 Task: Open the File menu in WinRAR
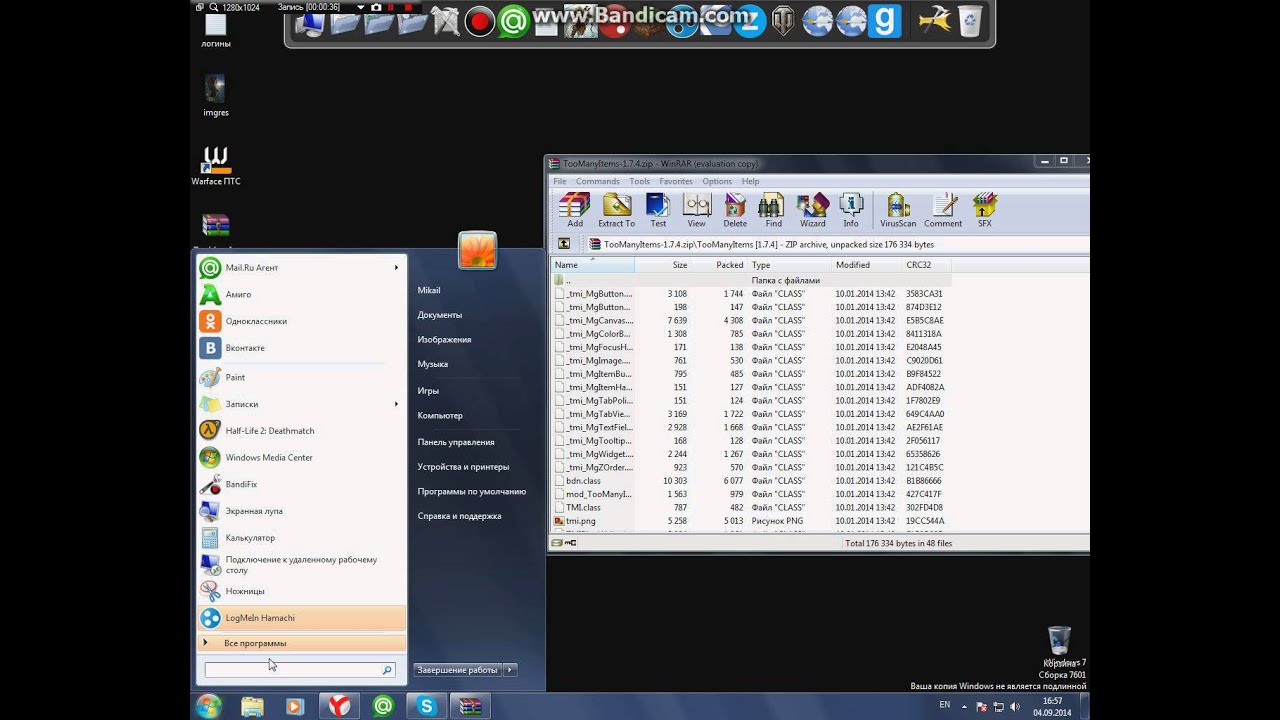coord(560,181)
